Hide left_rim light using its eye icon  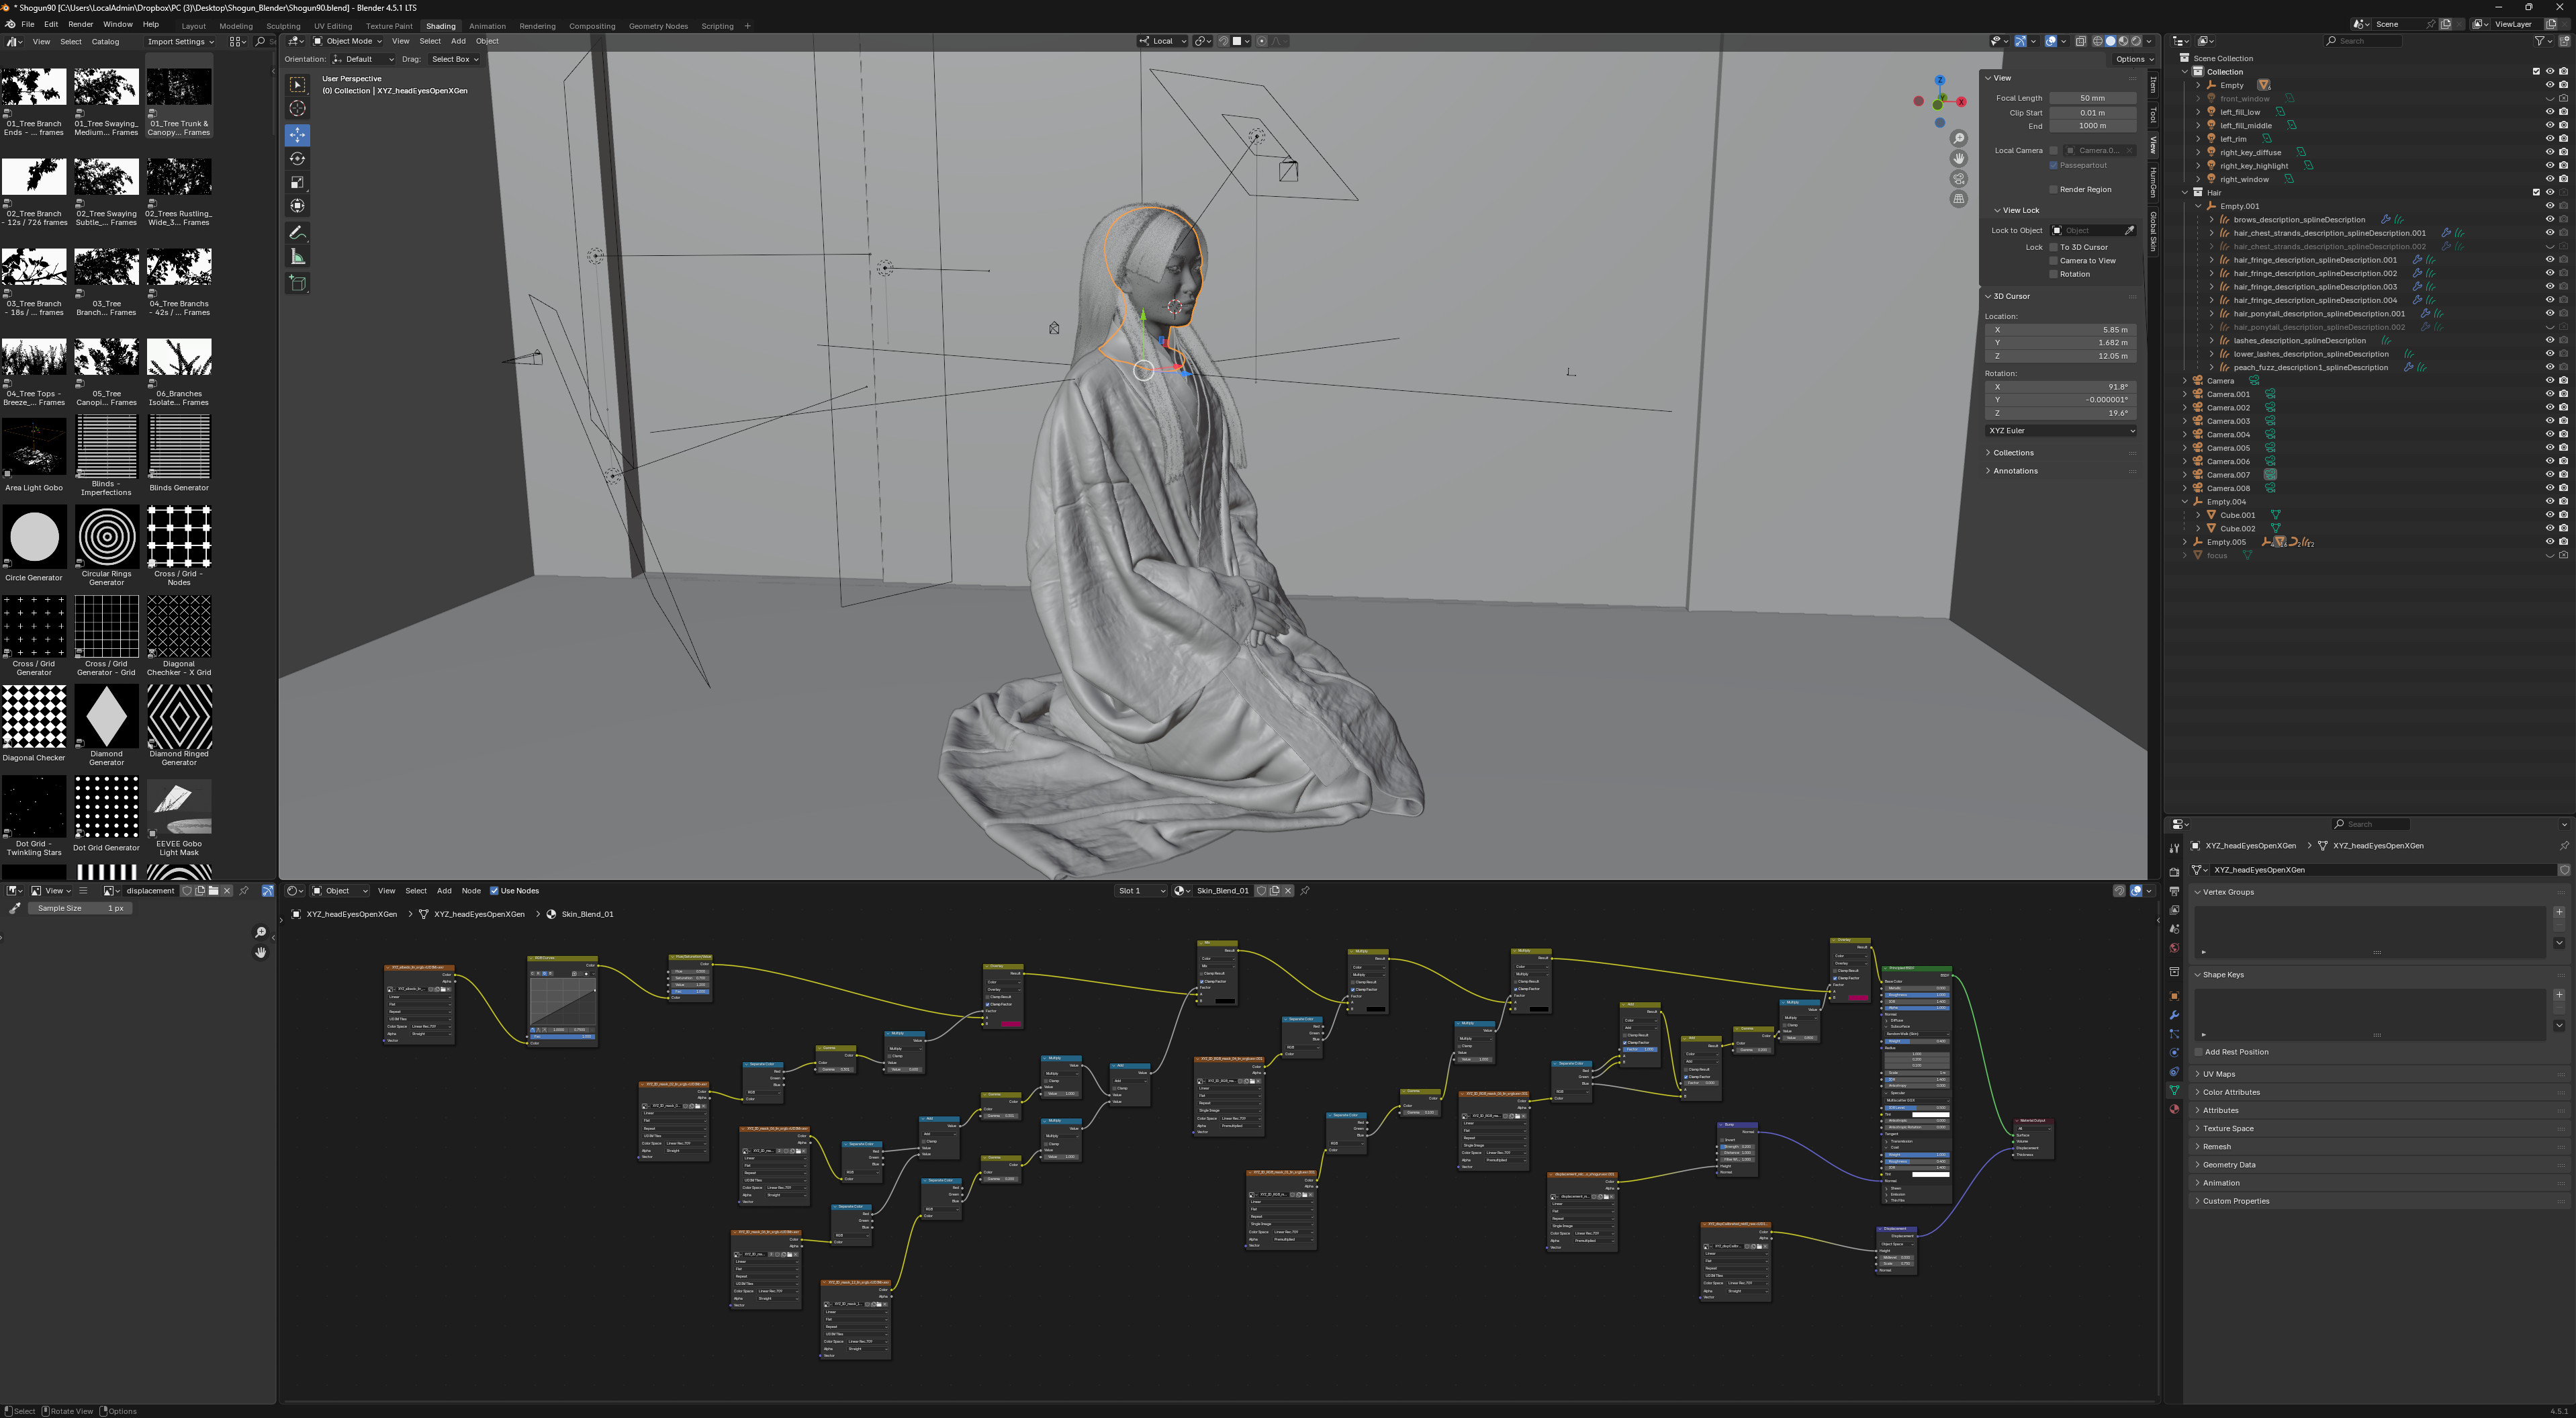tap(2549, 139)
